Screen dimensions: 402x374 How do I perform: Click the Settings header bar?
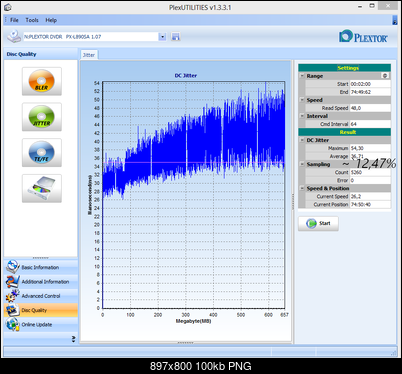pos(344,68)
